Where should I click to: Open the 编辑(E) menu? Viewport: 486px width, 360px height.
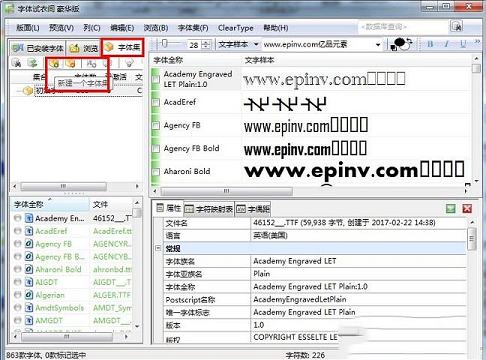point(122,28)
